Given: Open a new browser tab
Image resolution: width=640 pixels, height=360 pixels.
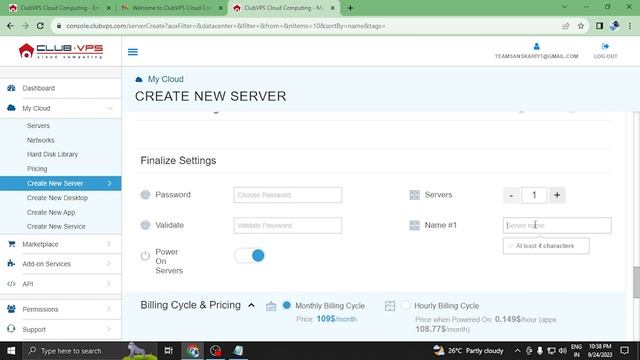Looking at the screenshot, I should click(350, 8).
